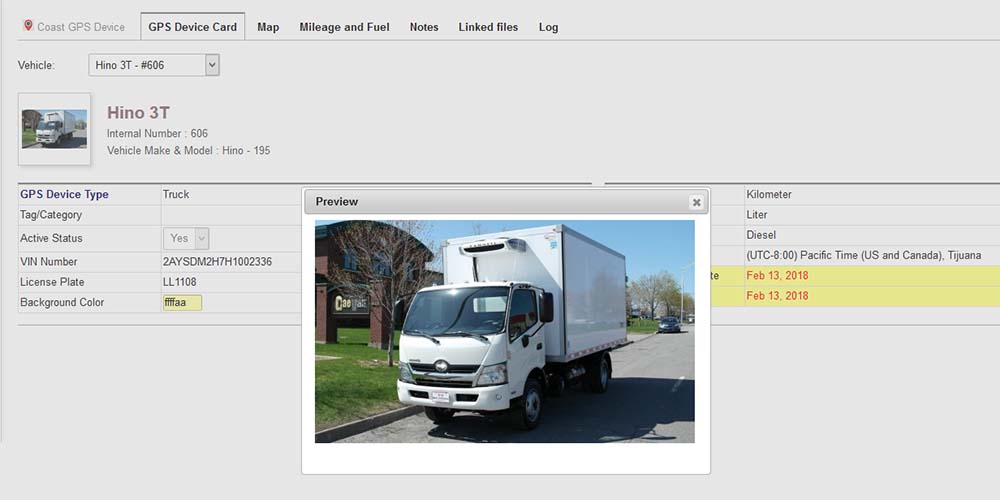Open the Notes tab
1000x500 pixels.
(x=424, y=27)
